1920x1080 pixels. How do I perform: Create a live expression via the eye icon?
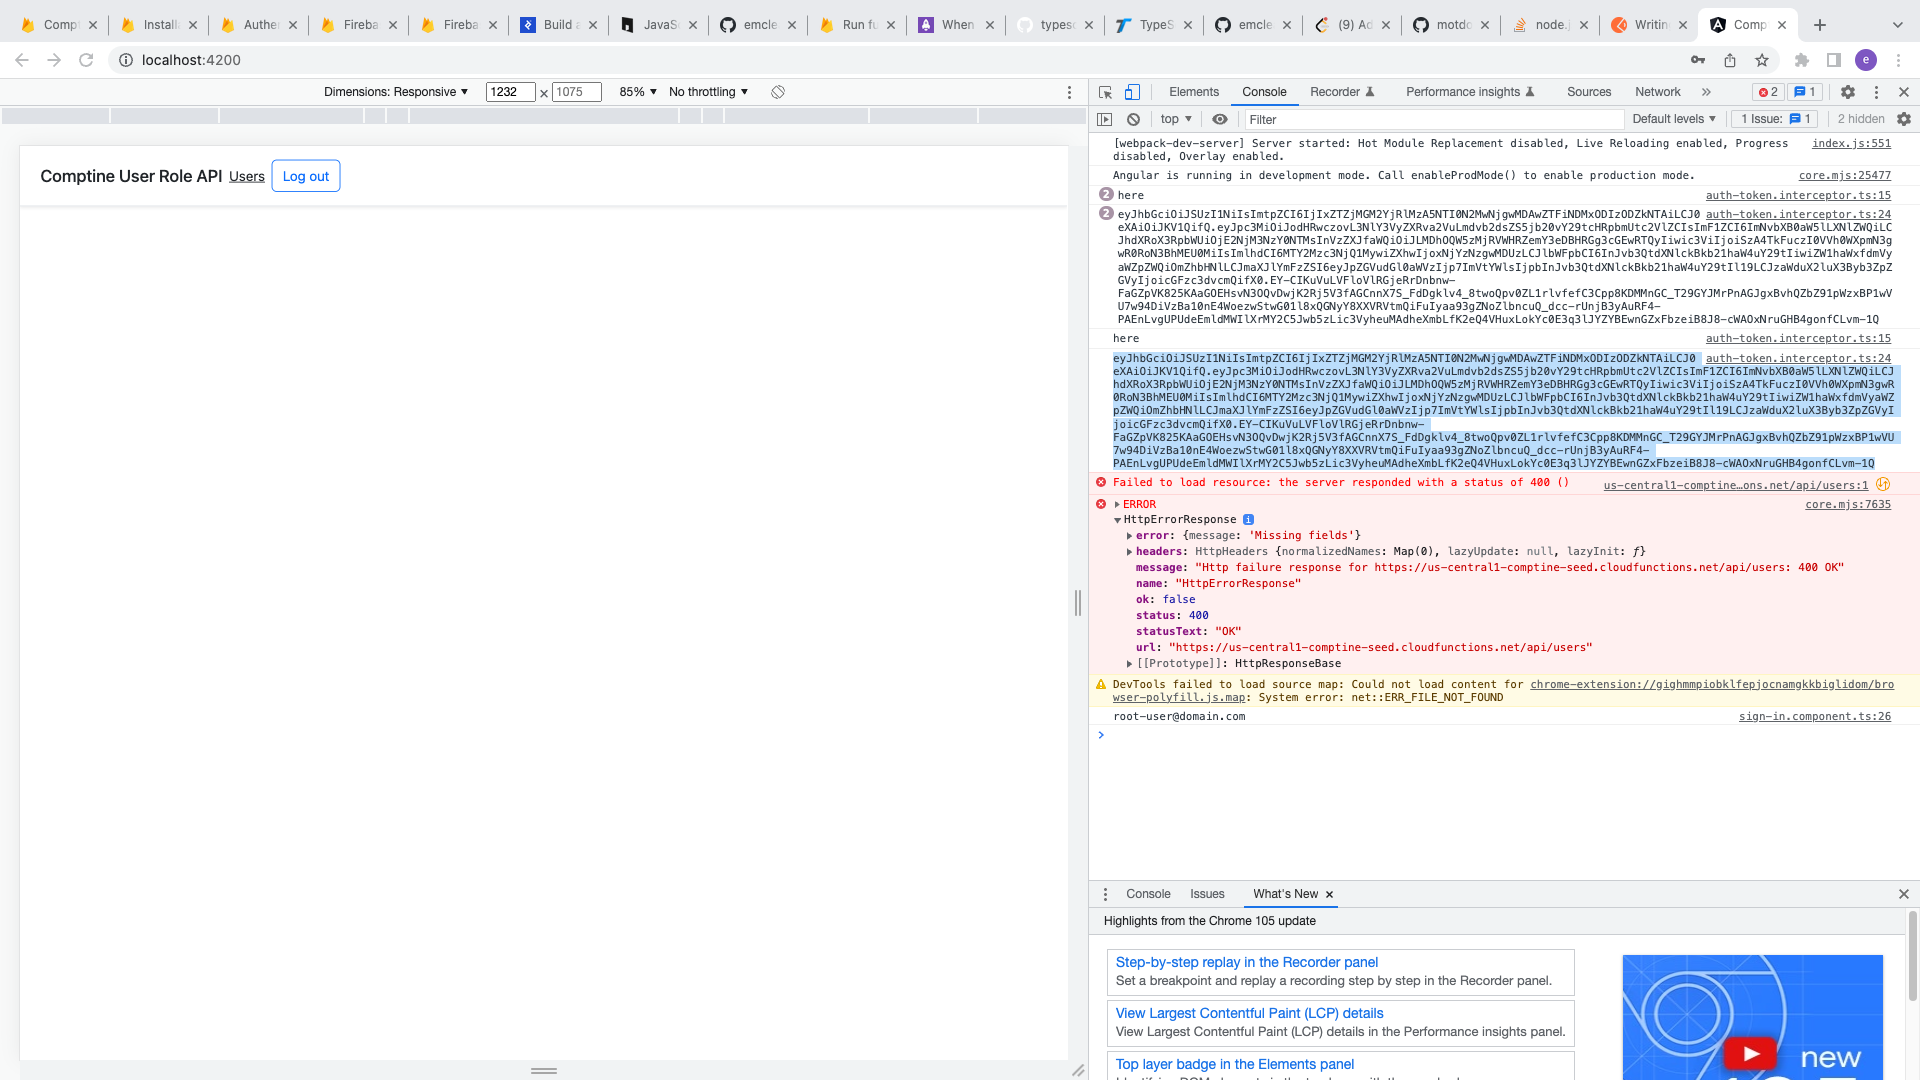tap(1219, 119)
